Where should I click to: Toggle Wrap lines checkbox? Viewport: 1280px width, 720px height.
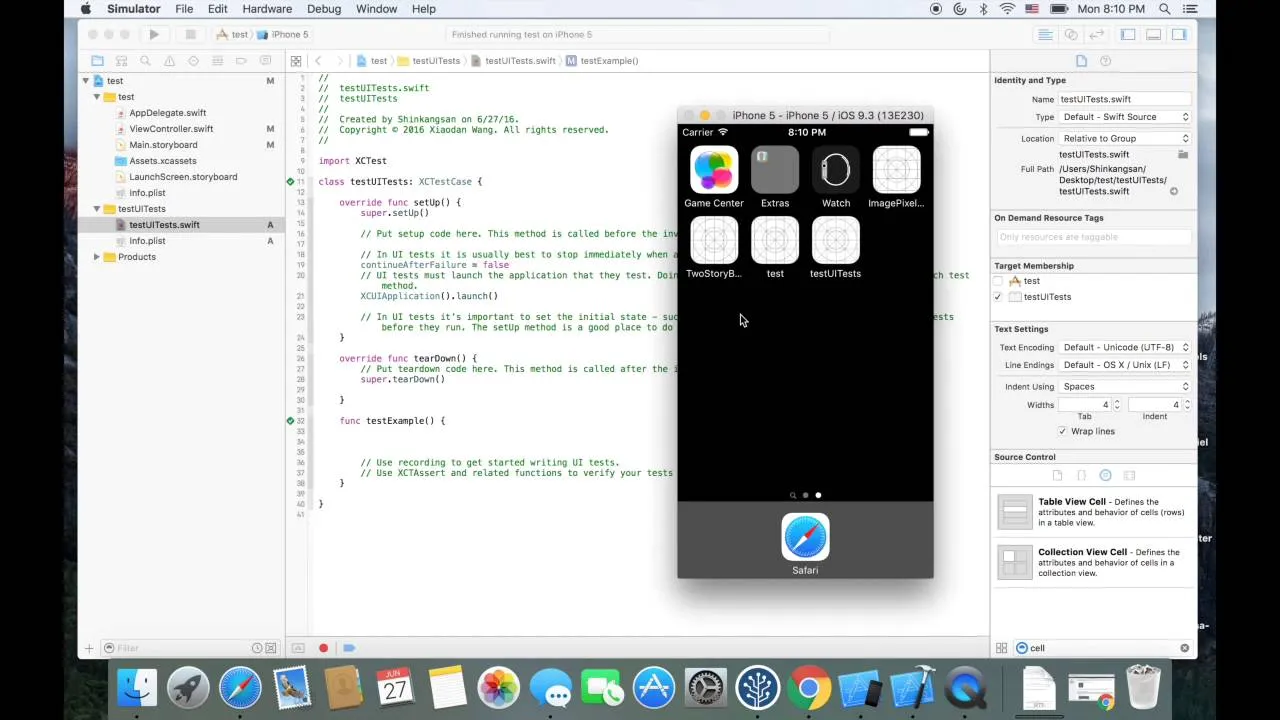1062,431
